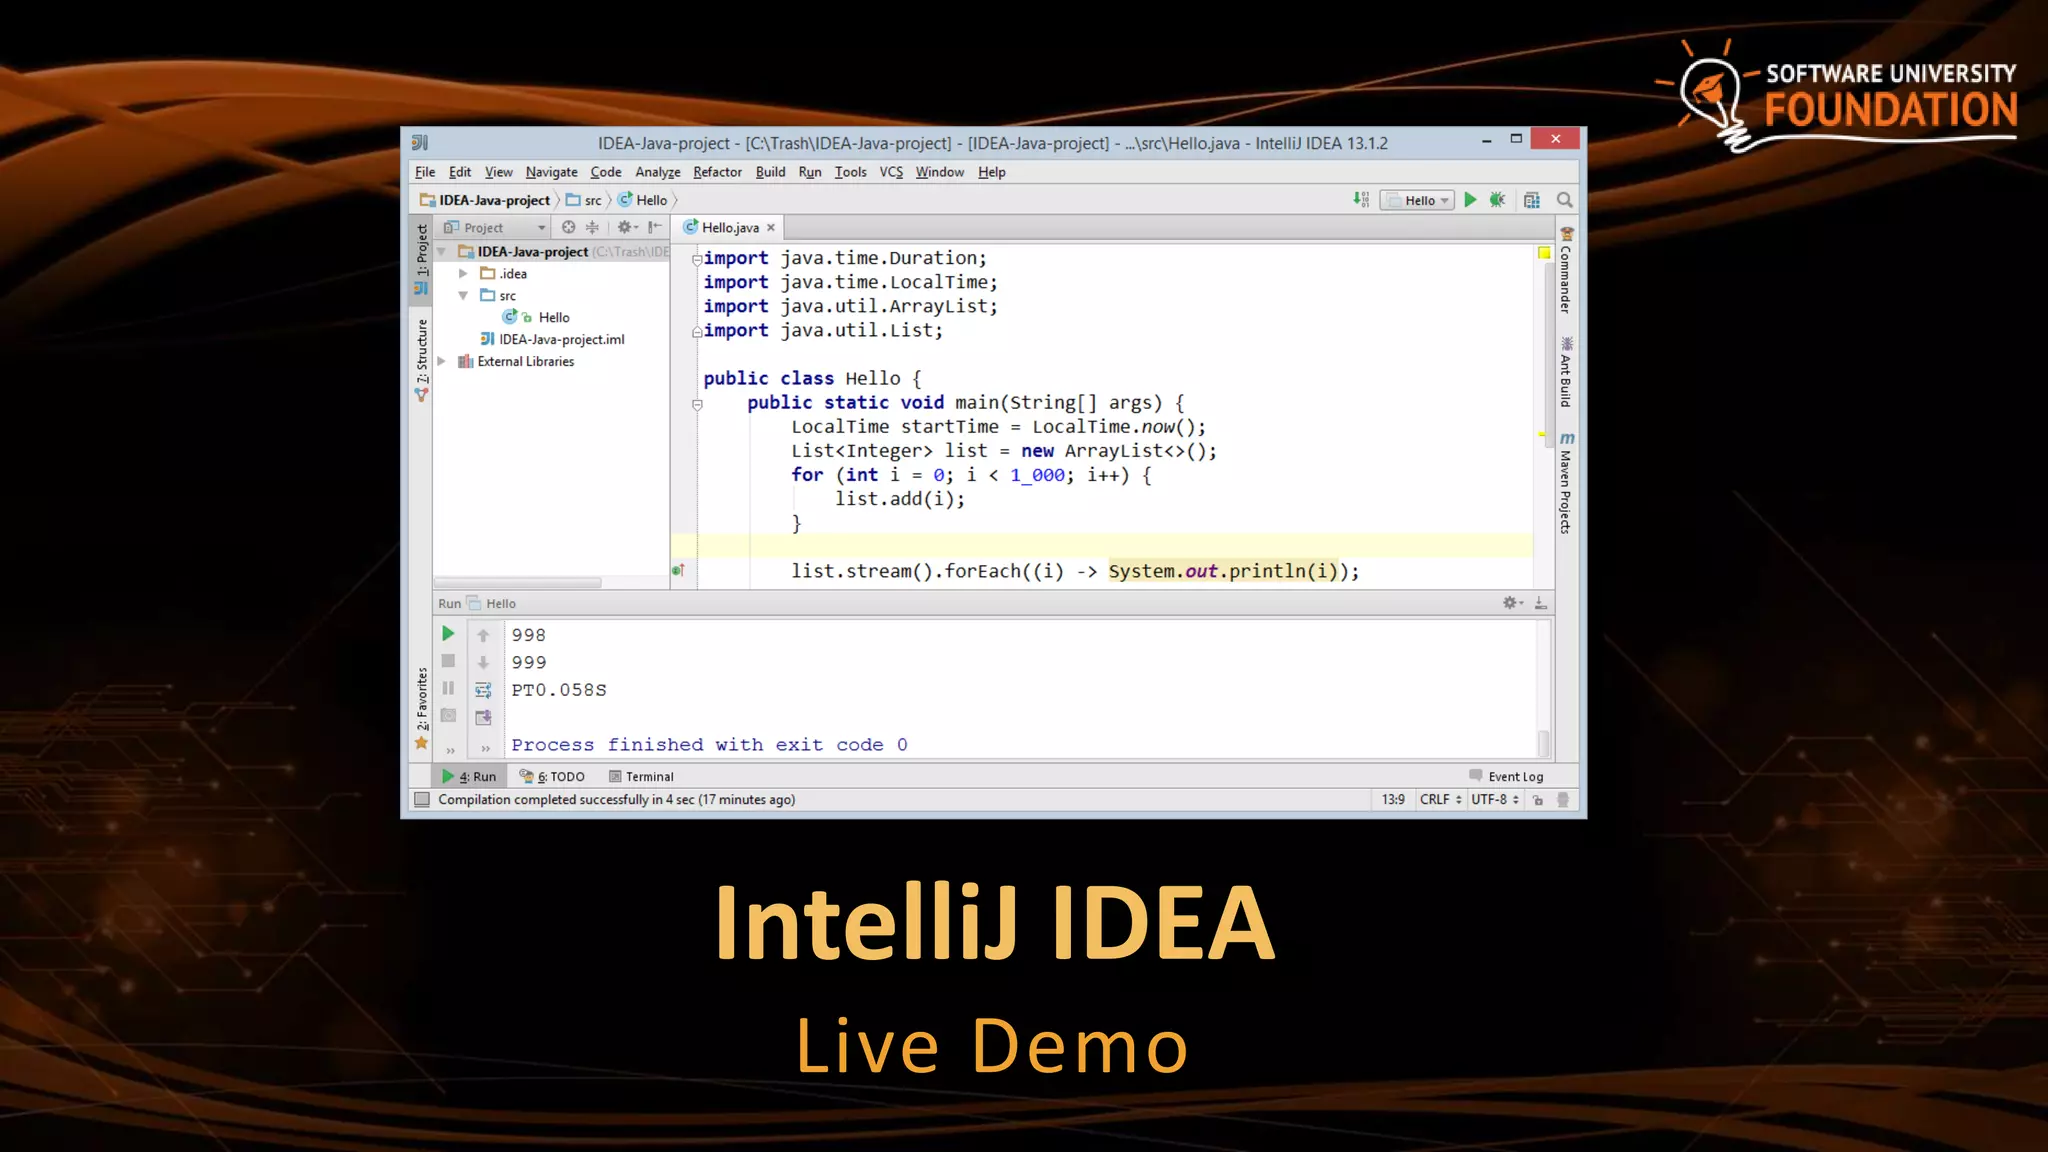Click Up the Stack Trace arrow
The height and width of the screenshot is (1152, 2048).
[x=483, y=635]
